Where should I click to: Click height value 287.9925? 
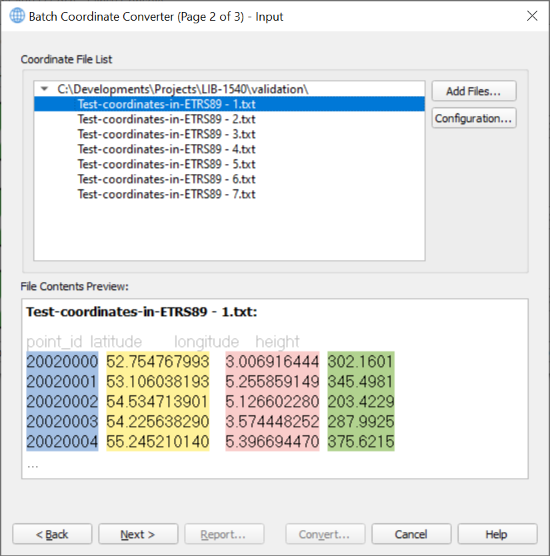tap(361, 422)
